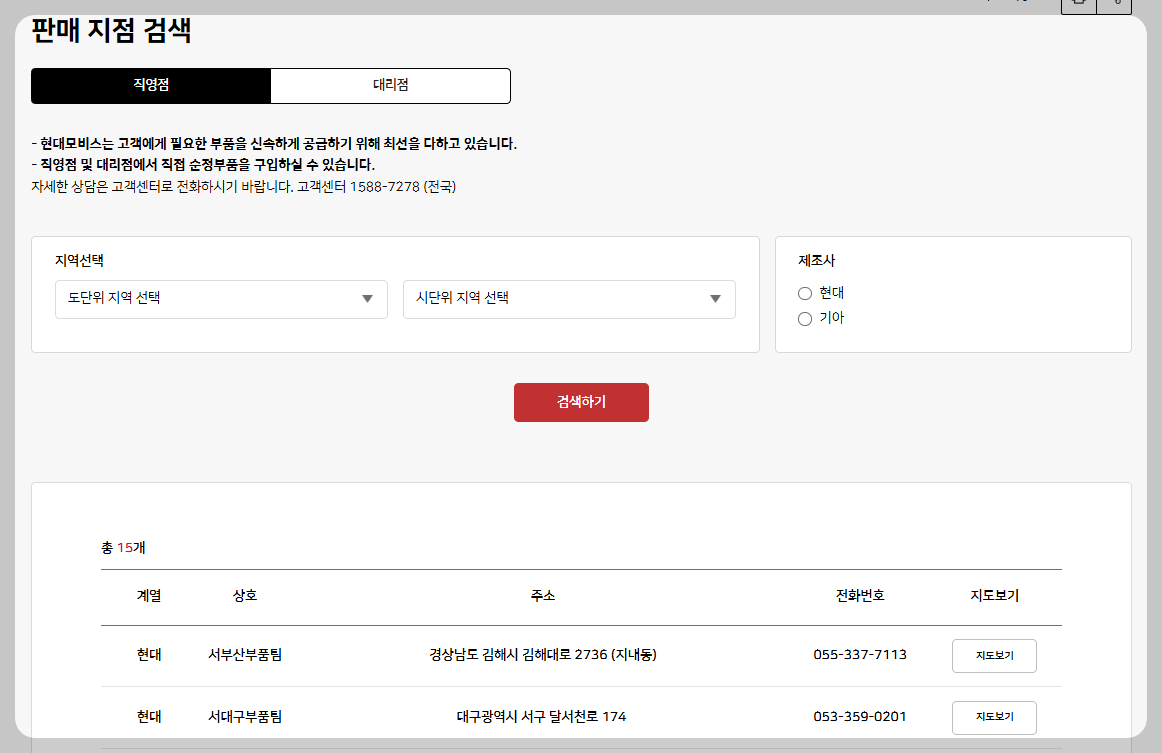The height and width of the screenshot is (753, 1162).
Task: Select the 현대 manufacturer radio button
Action: click(805, 293)
